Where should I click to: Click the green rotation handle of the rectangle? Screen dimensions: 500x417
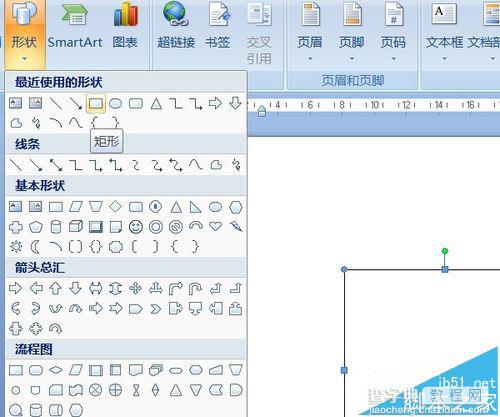445,251
